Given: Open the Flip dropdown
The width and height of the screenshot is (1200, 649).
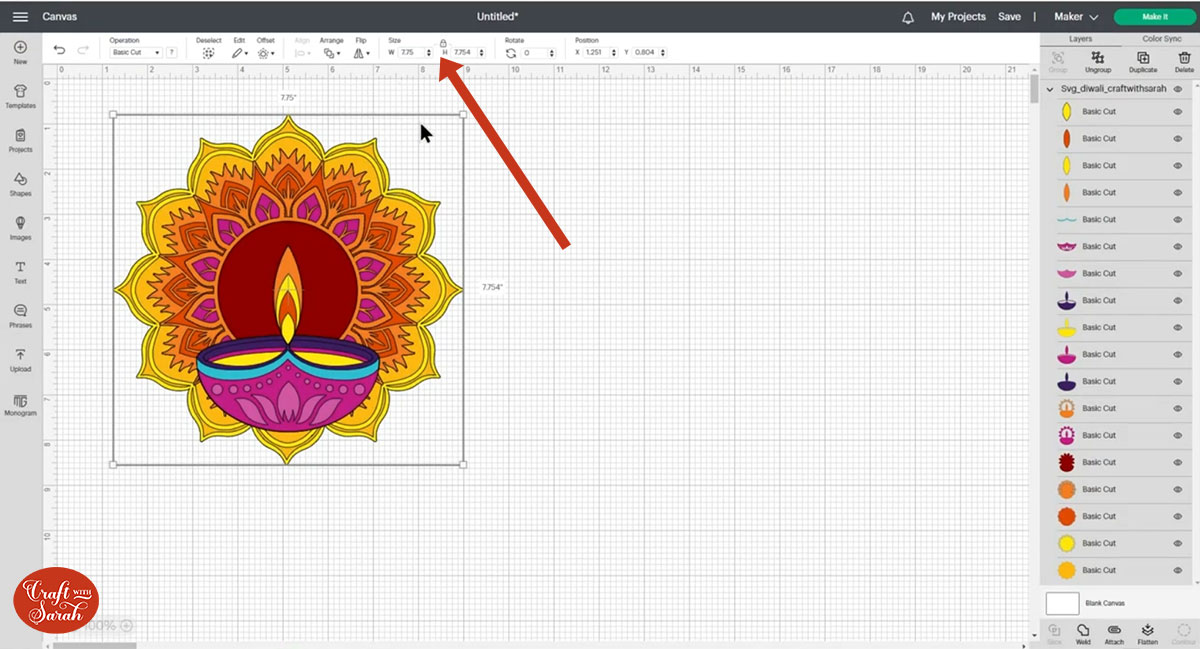Looking at the screenshot, I should pos(361,53).
